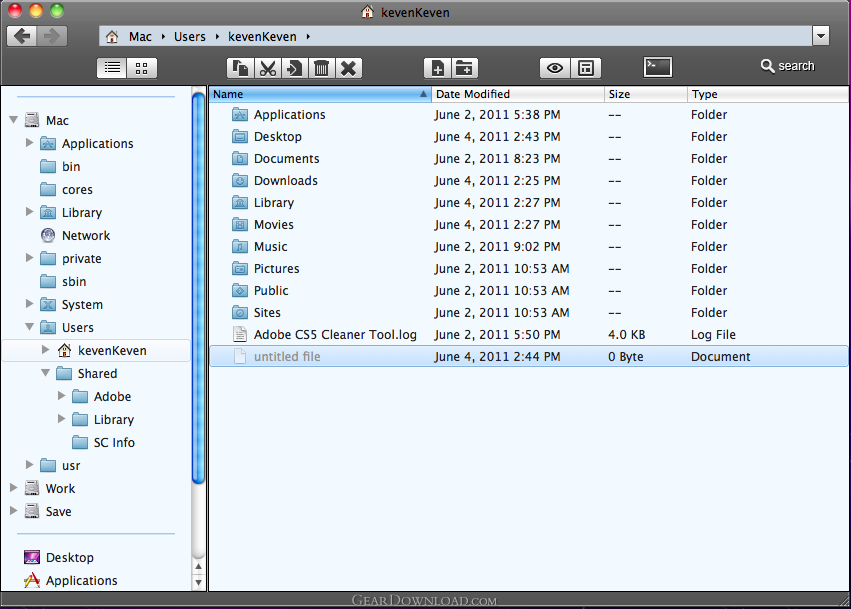Expand the sidebar Applications folder under Mac
The width and height of the screenshot is (851, 609).
(x=29, y=143)
